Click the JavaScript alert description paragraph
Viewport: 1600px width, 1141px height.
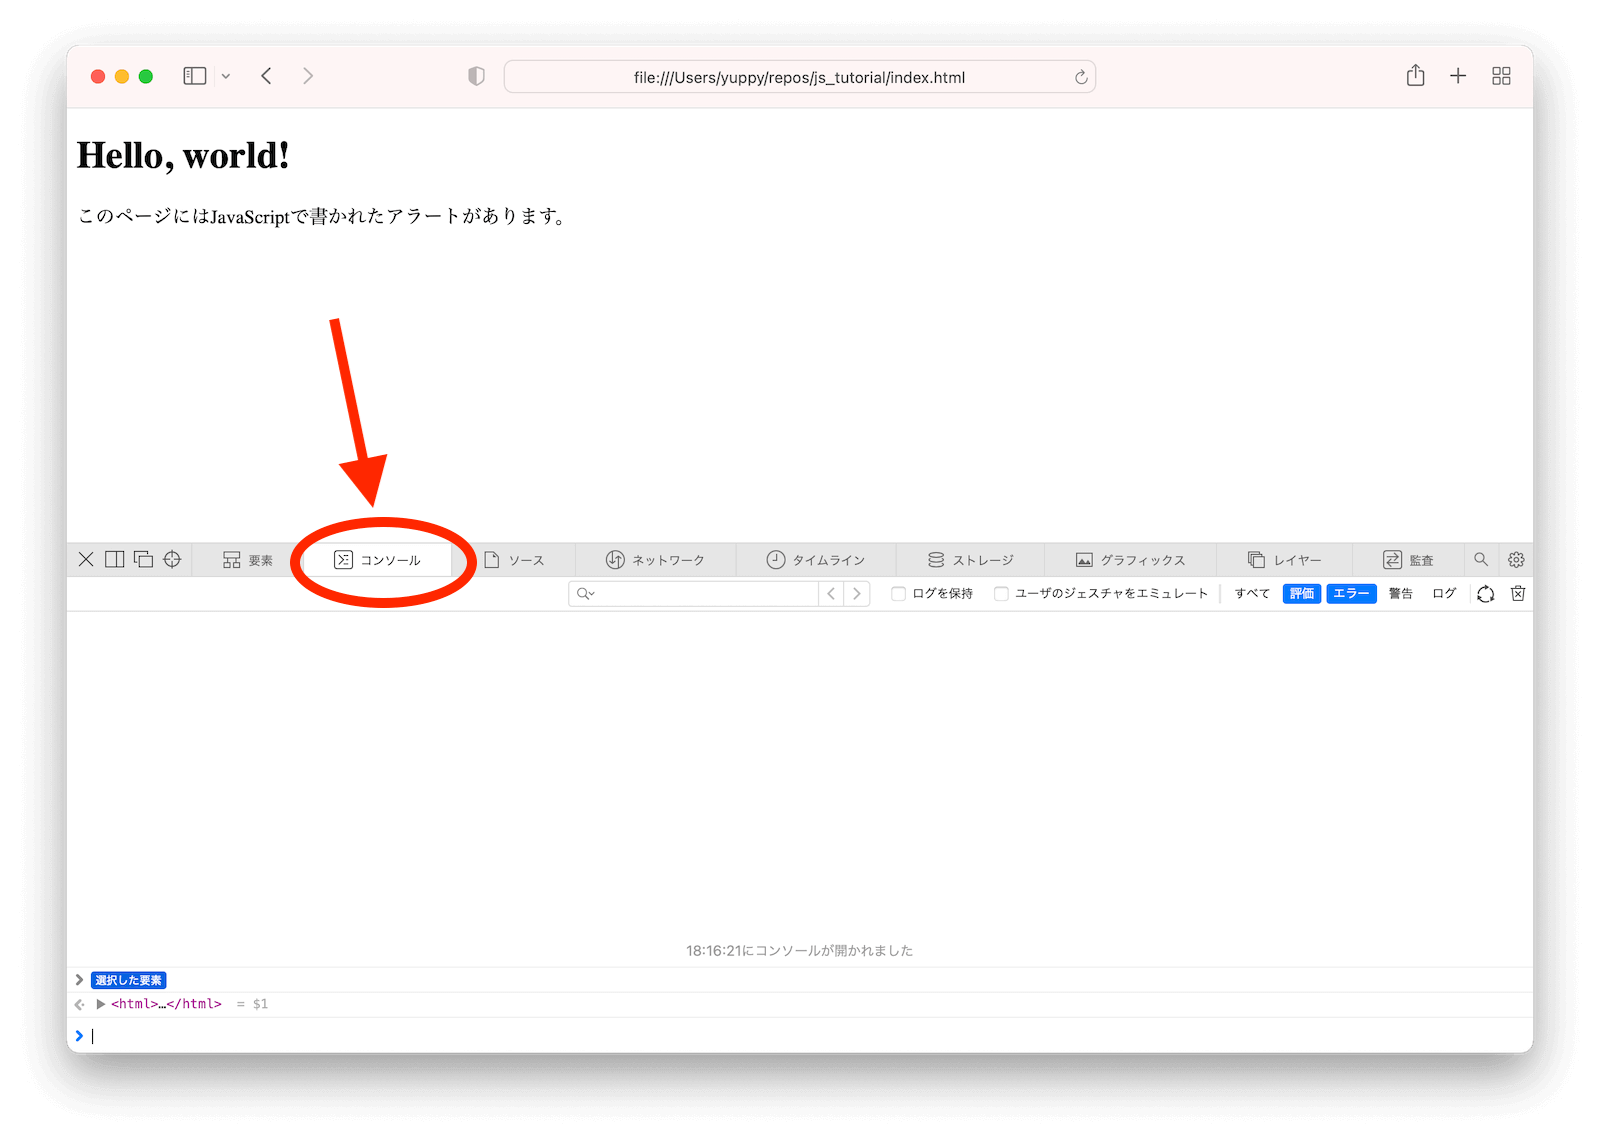pyautogui.click(x=322, y=216)
